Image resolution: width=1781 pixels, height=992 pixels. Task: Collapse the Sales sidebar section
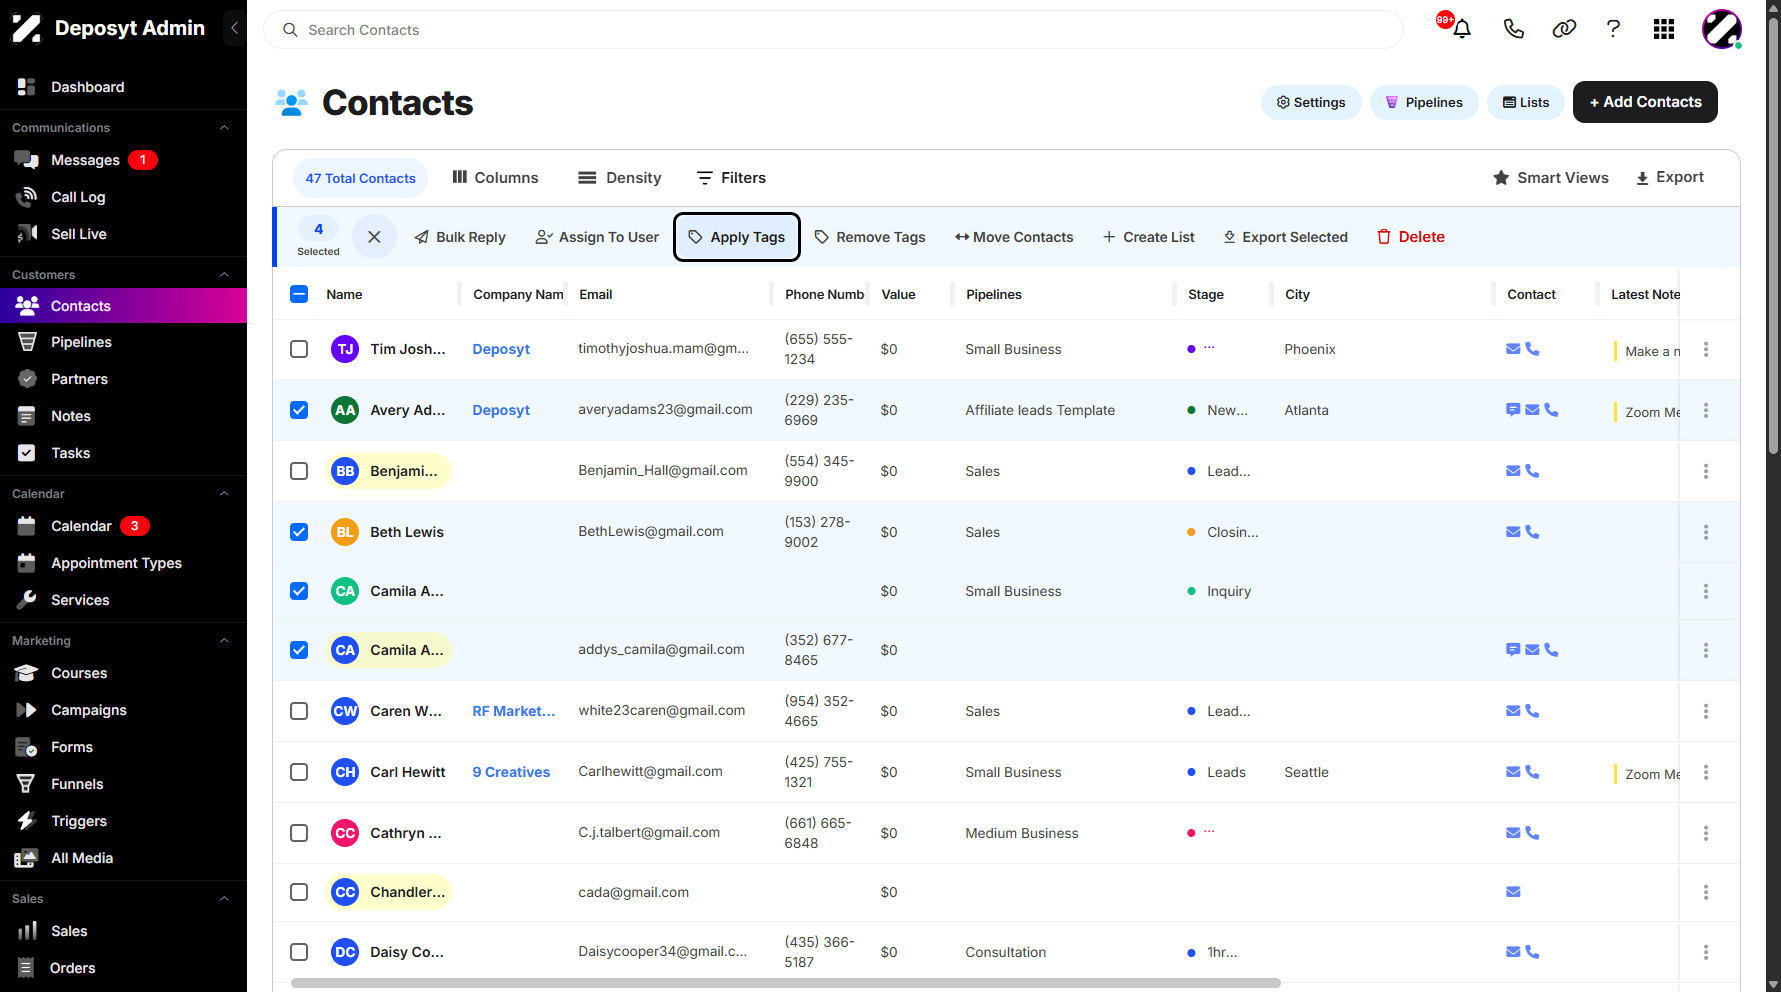[224, 899]
